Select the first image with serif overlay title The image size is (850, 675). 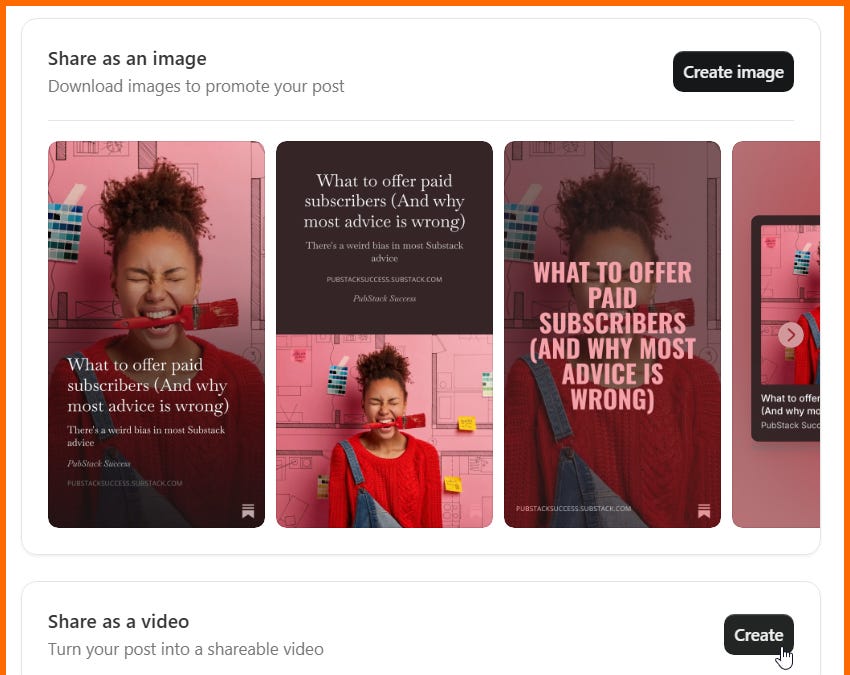pos(157,334)
